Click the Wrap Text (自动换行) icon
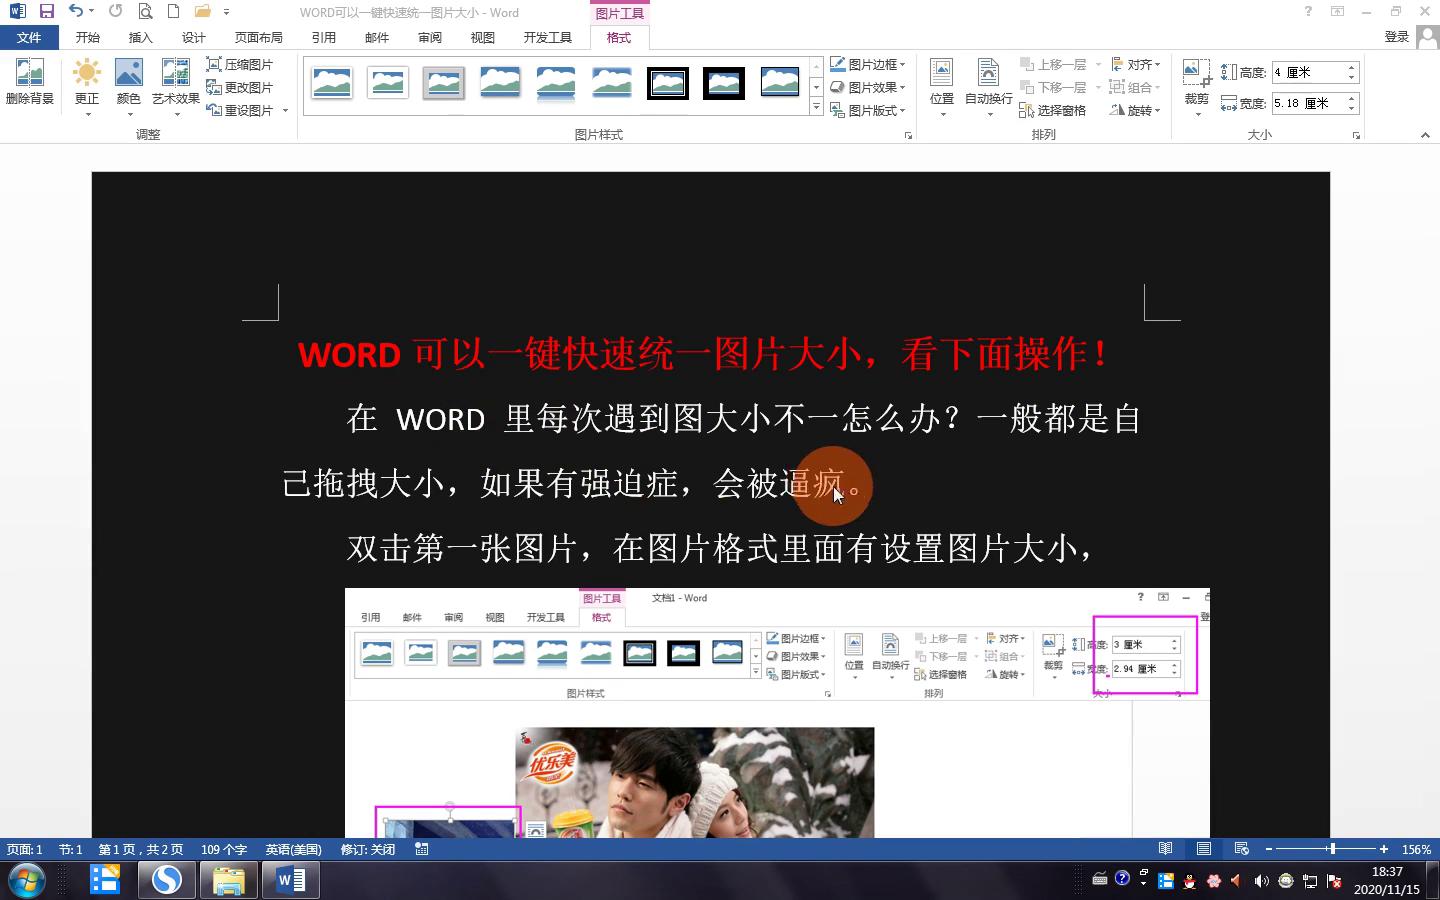This screenshot has width=1440, height=900. [988, 82]
